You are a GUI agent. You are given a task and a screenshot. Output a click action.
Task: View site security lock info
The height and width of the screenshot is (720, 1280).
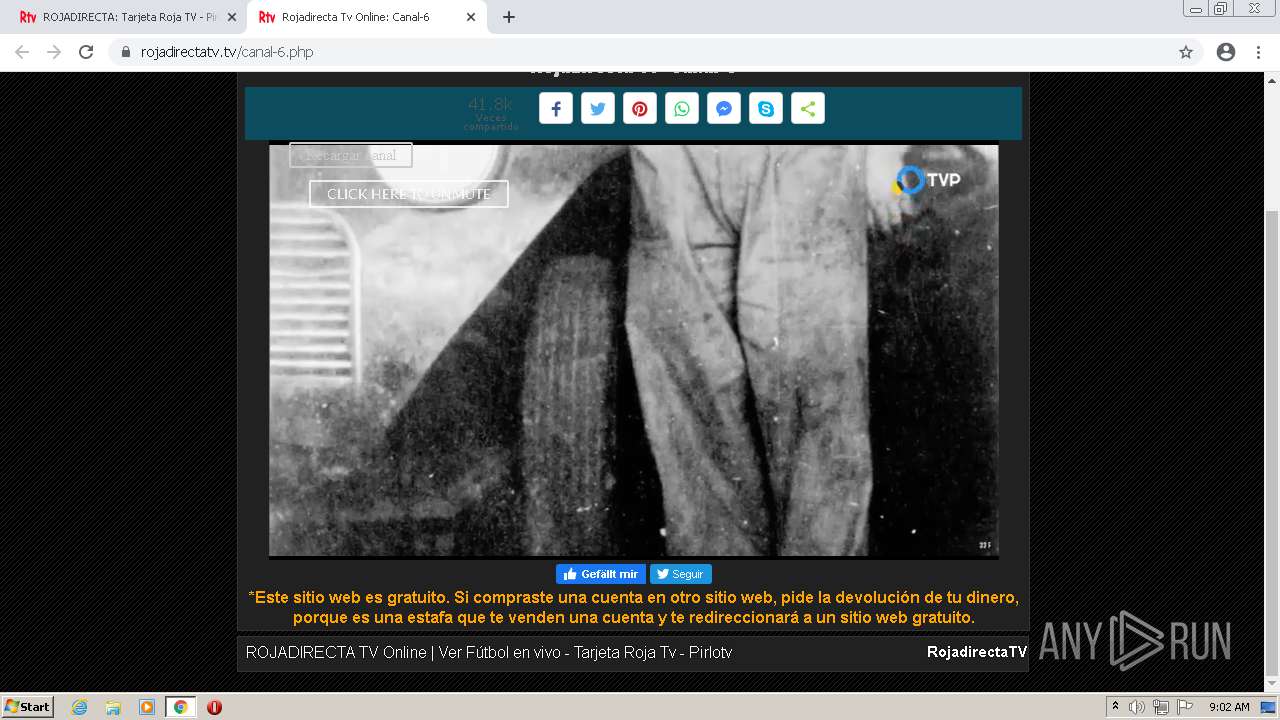(125, 52)
